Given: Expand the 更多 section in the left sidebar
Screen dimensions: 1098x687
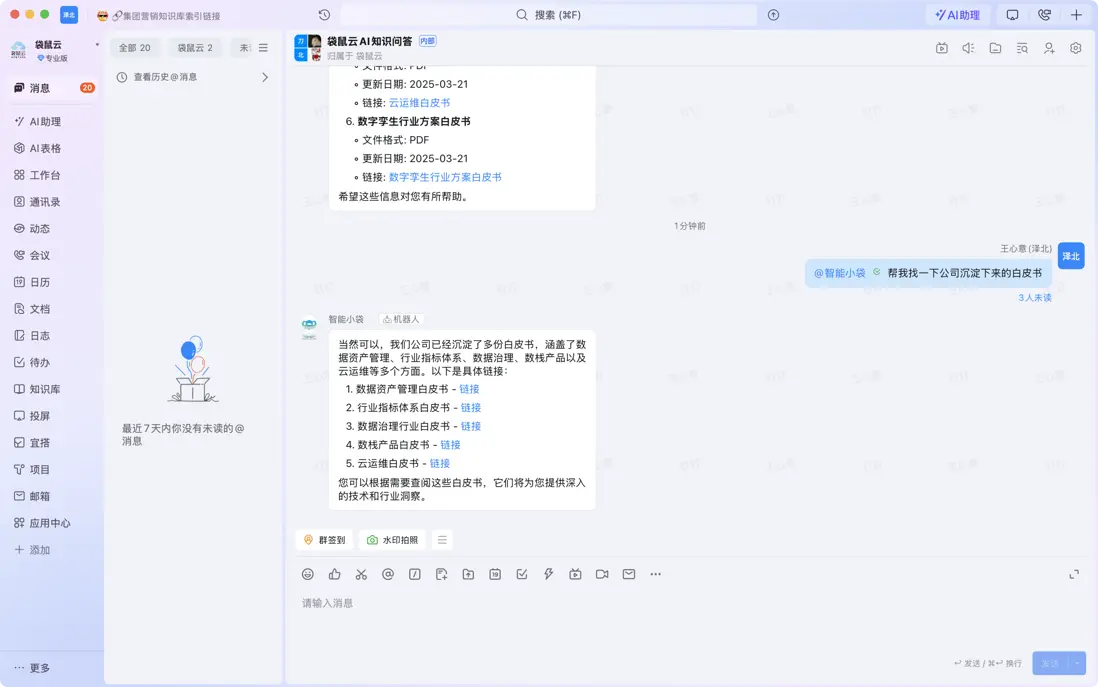Looking at the screenshot, I should (34, 667).
